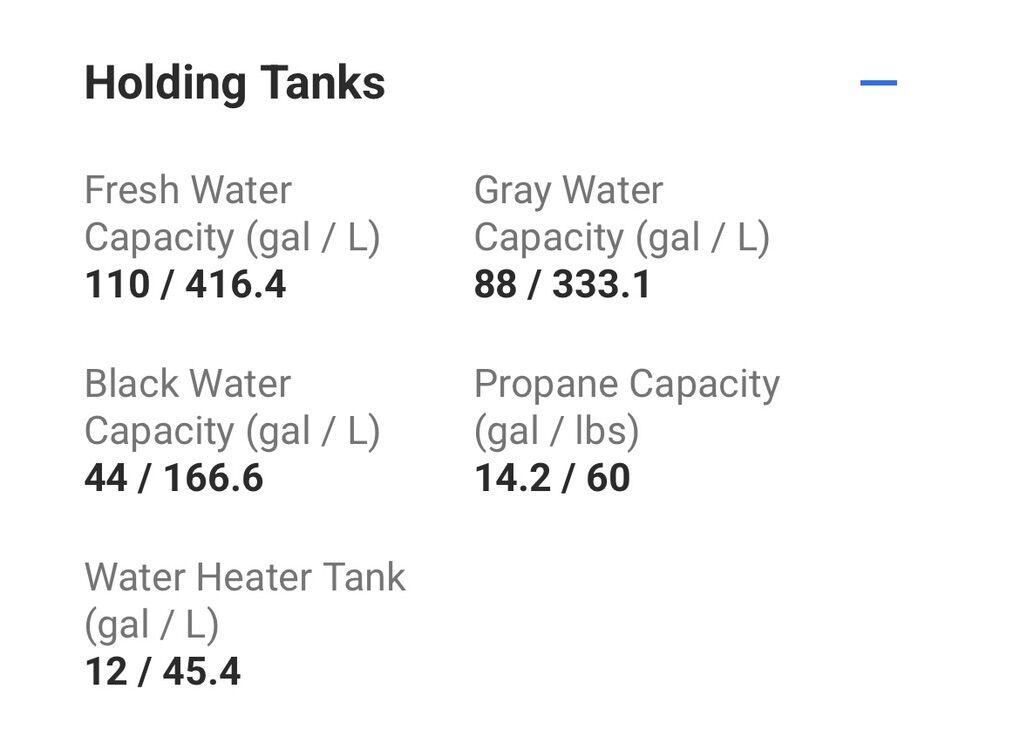Click the 60 lbs propane value
This screenshot has width=1020, height=730.
[x=608, y=478]
